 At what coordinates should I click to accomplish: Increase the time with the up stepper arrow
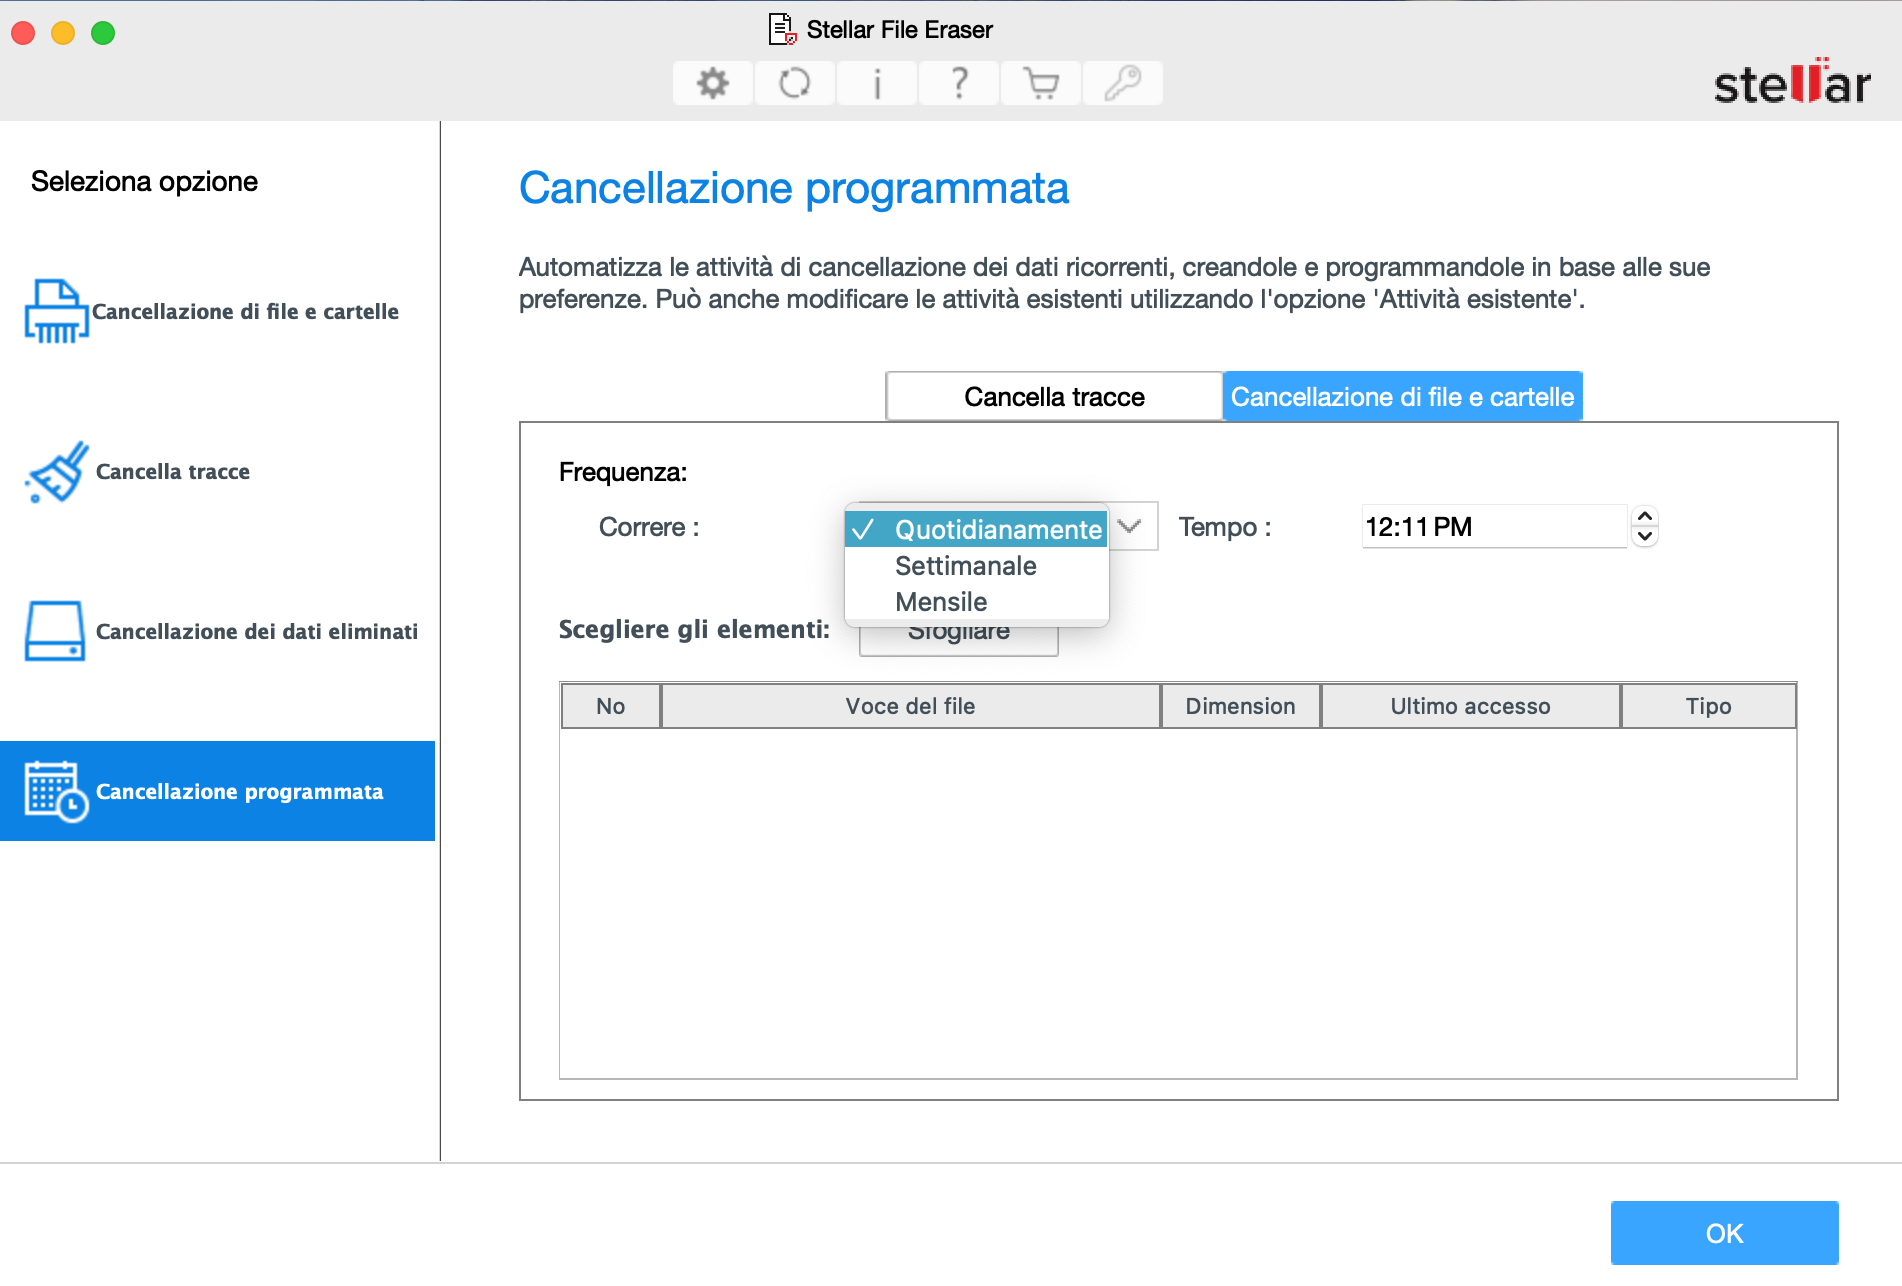[1645, 516]
